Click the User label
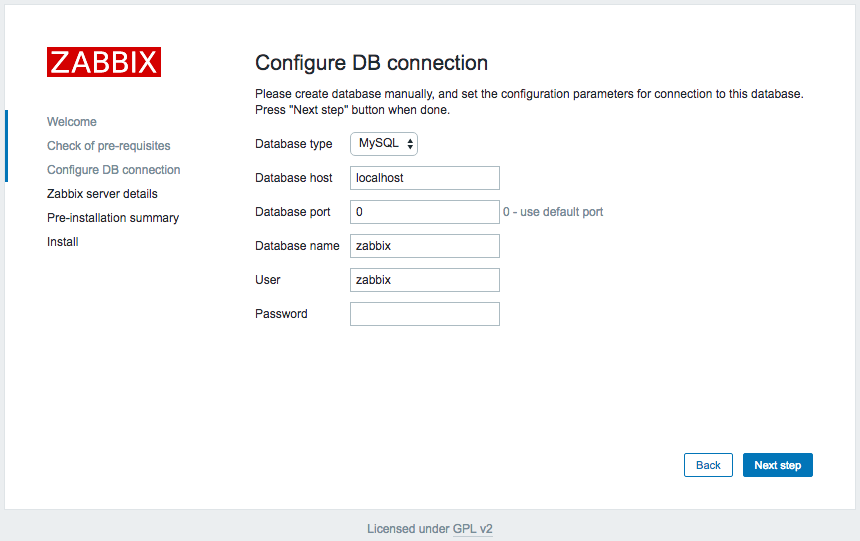 point(268,280)
